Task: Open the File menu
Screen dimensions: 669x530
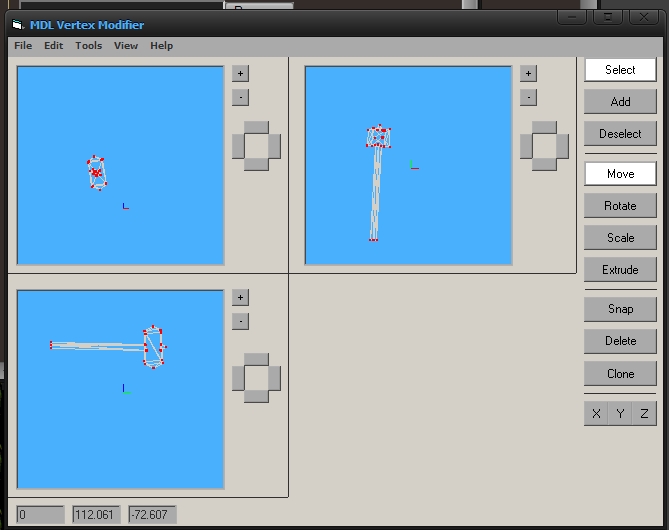Action: click(23, 46)
